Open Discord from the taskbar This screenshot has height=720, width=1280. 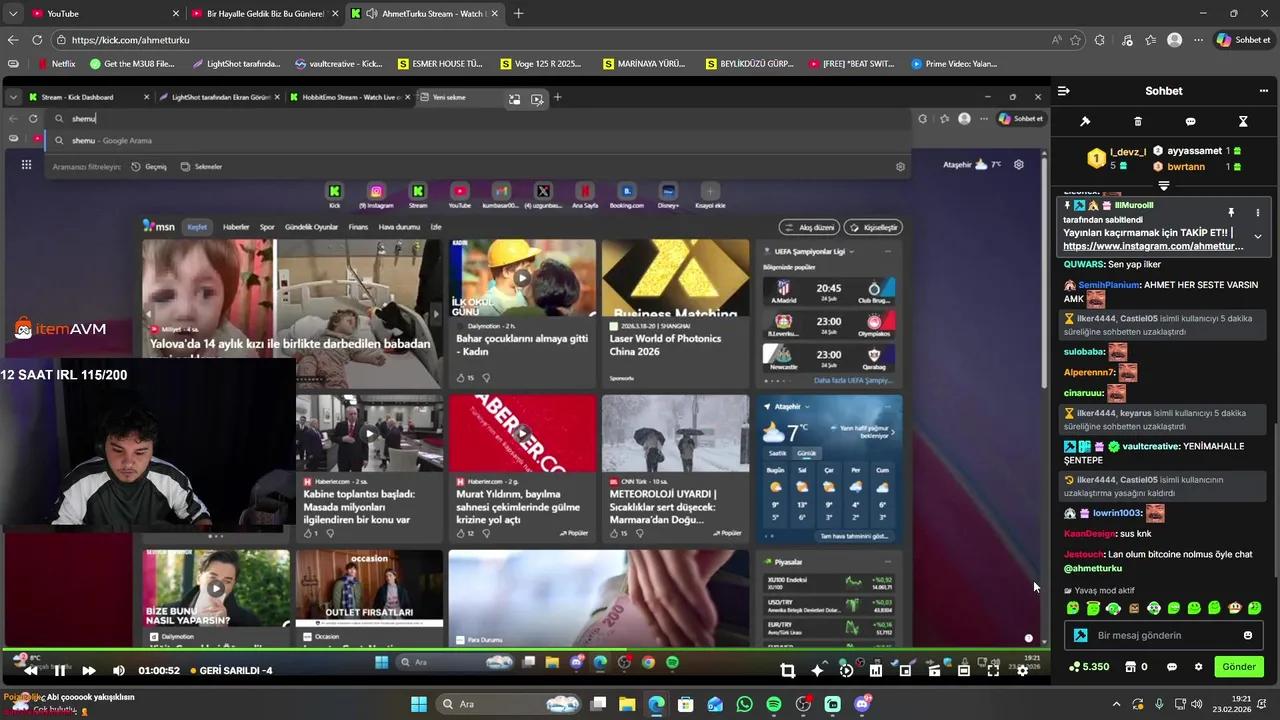pos(862,704)
